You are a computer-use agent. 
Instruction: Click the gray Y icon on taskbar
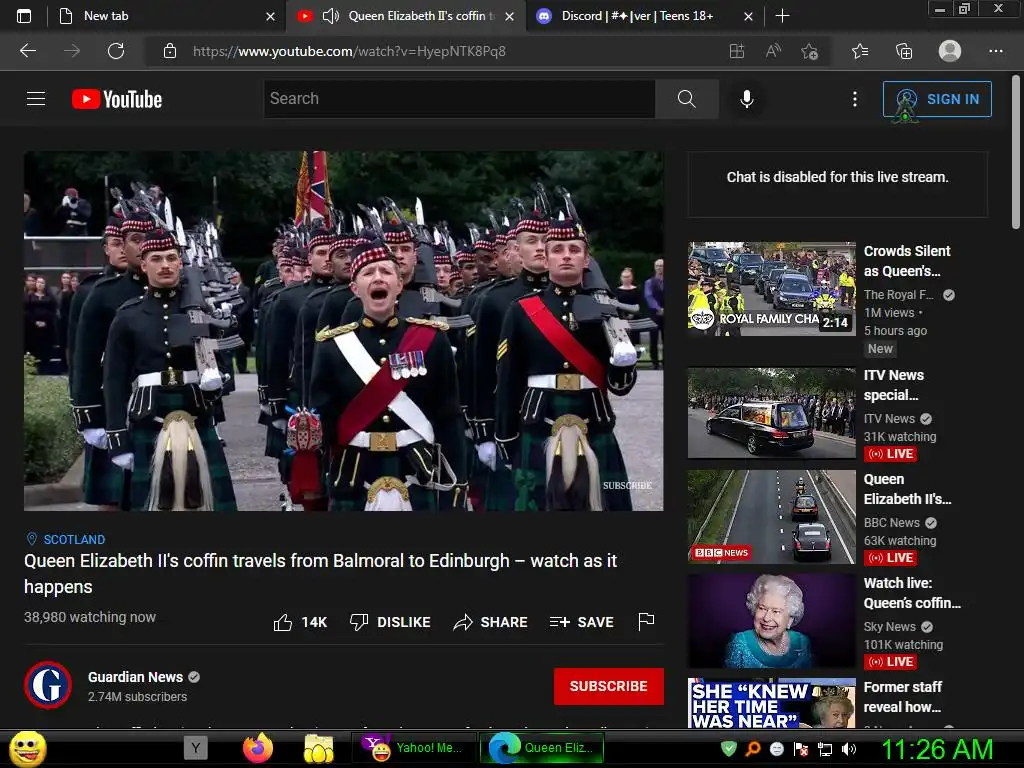tap(195, 748)
